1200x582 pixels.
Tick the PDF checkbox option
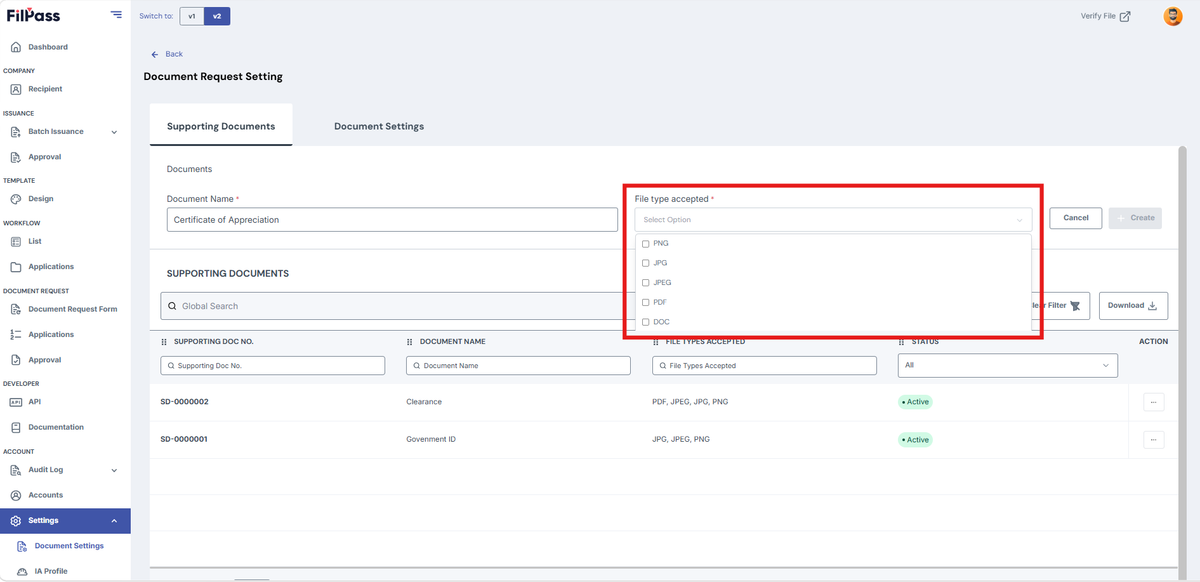(x=646, y=302)
